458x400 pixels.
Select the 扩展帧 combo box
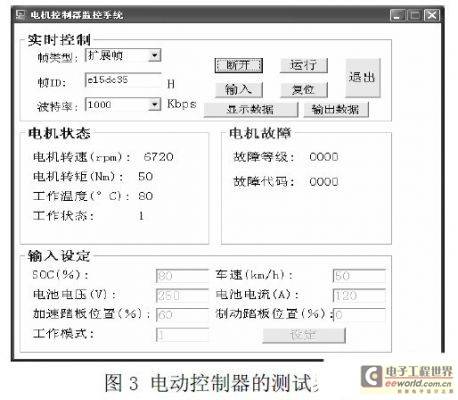123,55
